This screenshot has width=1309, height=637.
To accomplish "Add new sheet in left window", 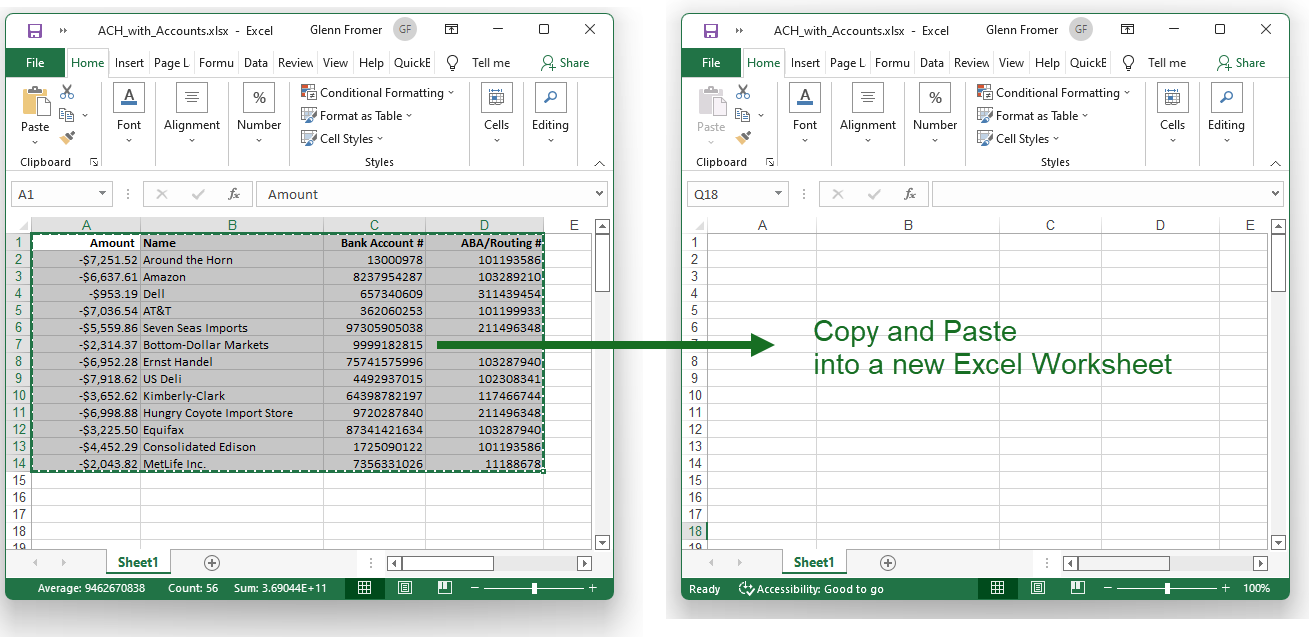I will point(211,563).
